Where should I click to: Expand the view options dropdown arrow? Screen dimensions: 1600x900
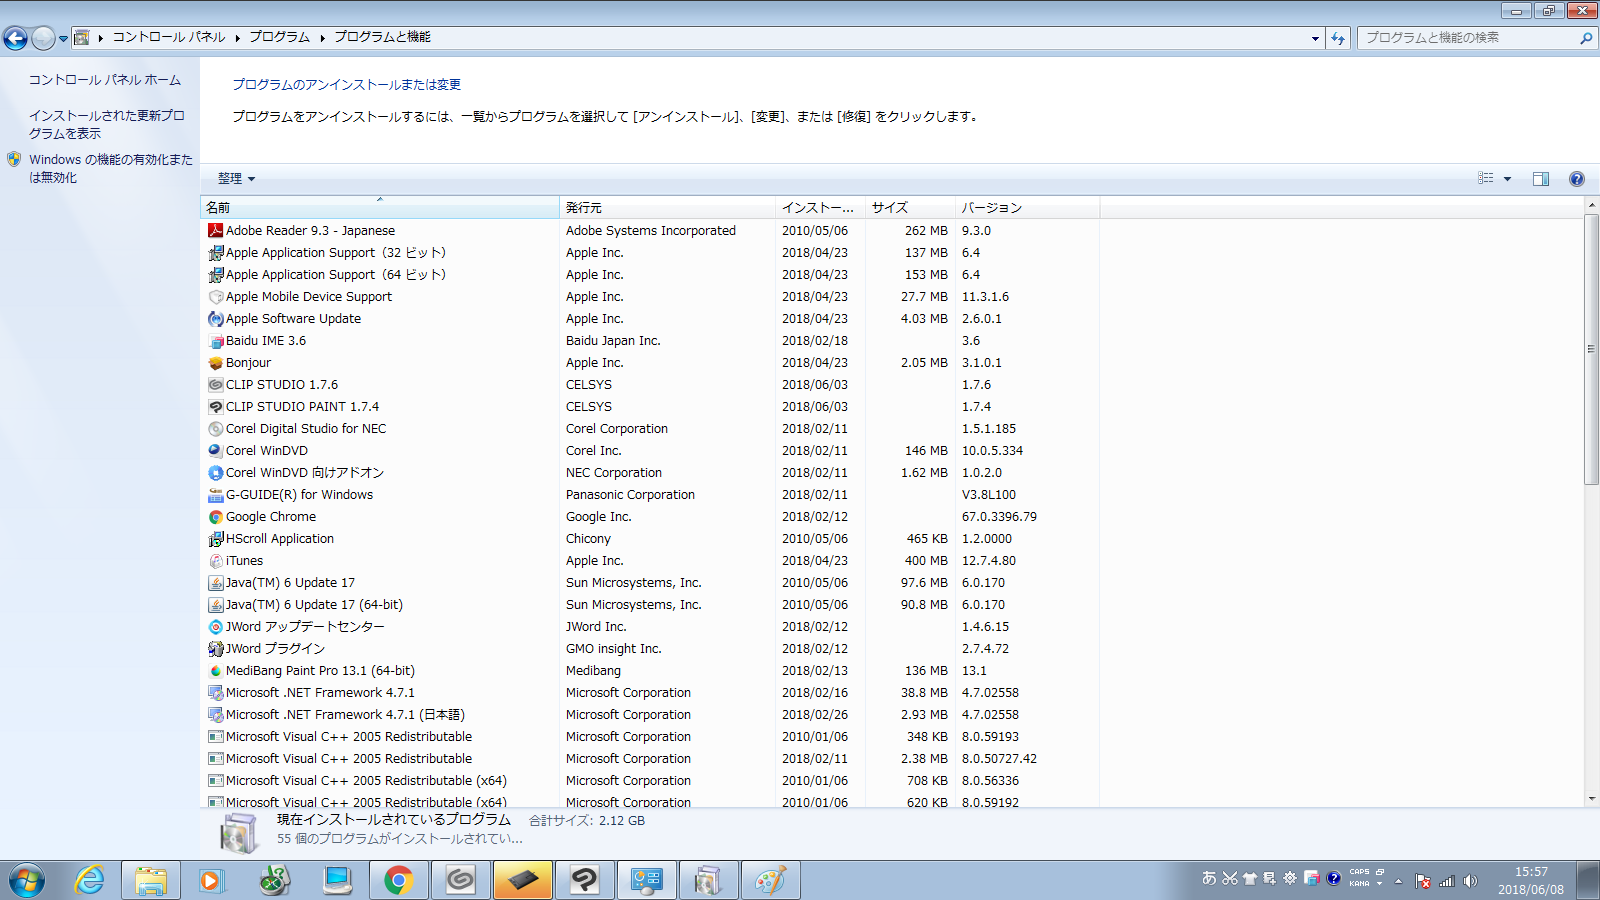[x=1507, y=179]
